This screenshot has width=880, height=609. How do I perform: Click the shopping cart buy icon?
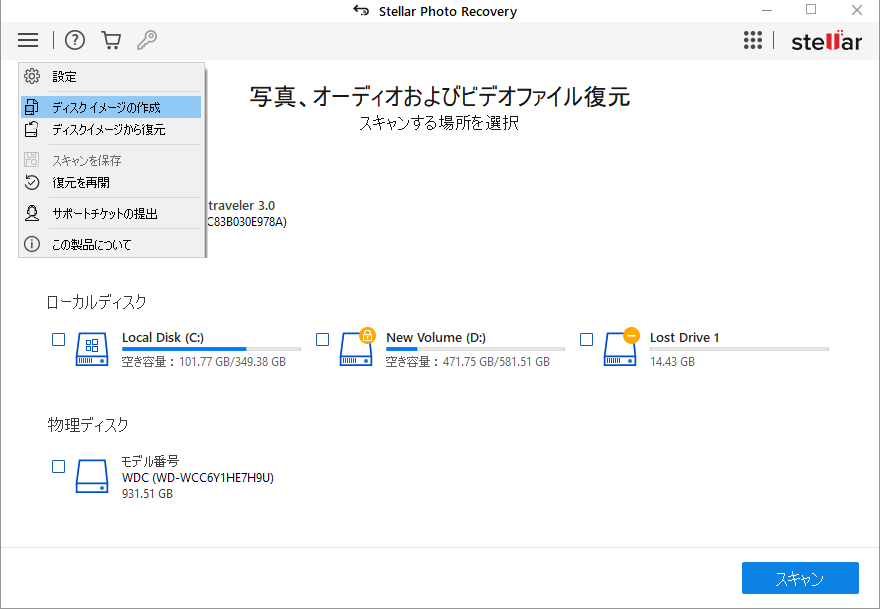click(111, 40)
